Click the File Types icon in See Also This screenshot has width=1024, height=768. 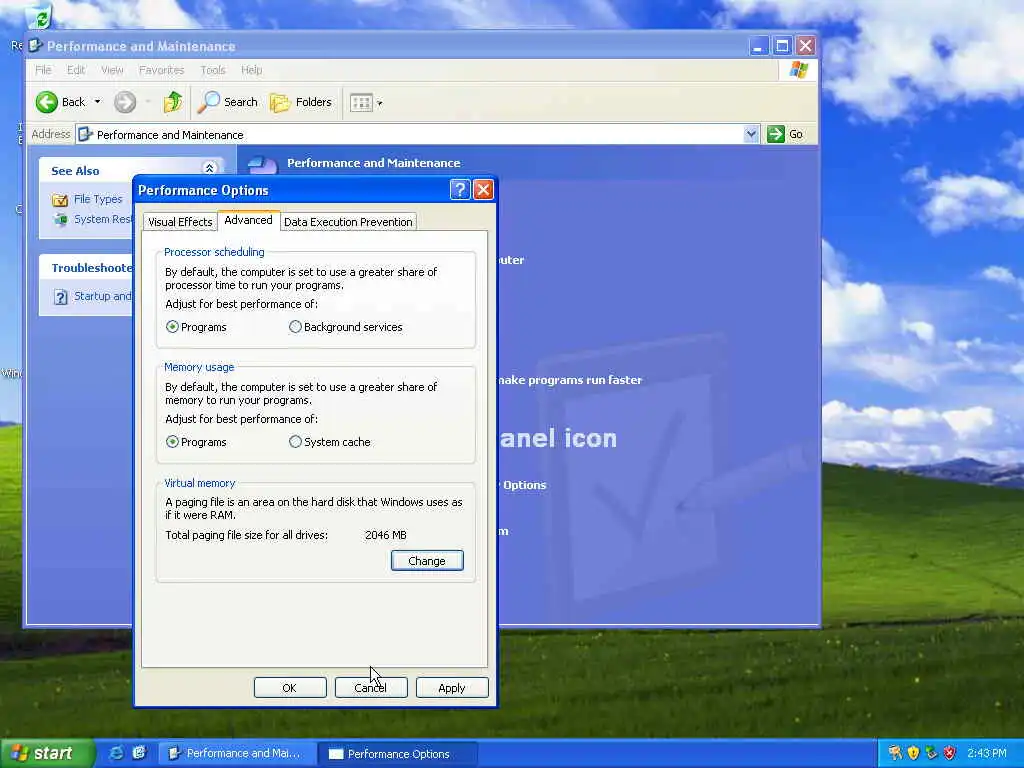tap(60, 200)
